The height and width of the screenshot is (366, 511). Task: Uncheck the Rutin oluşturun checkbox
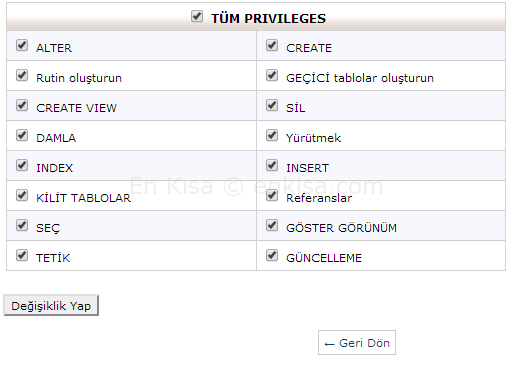click(x=22, y=75)
